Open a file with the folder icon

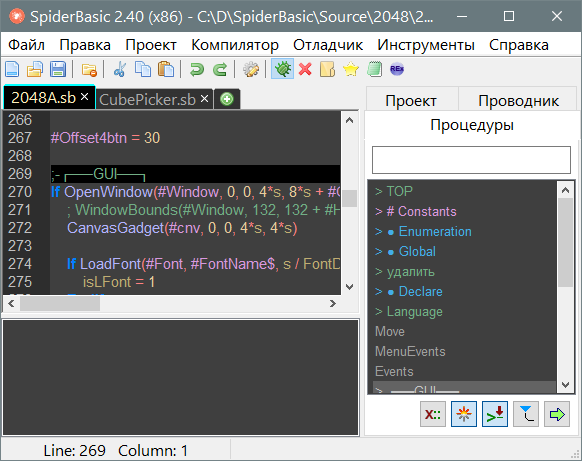coord(35,69)
